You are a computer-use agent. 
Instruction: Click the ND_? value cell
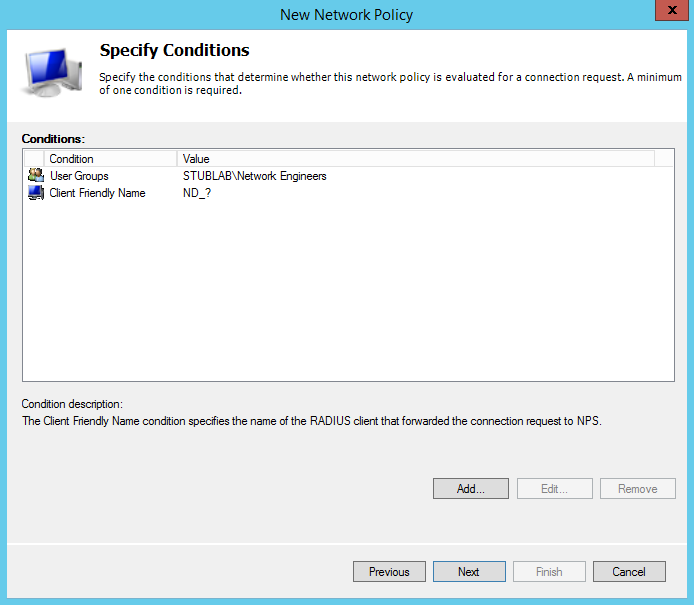coord(197,193)
